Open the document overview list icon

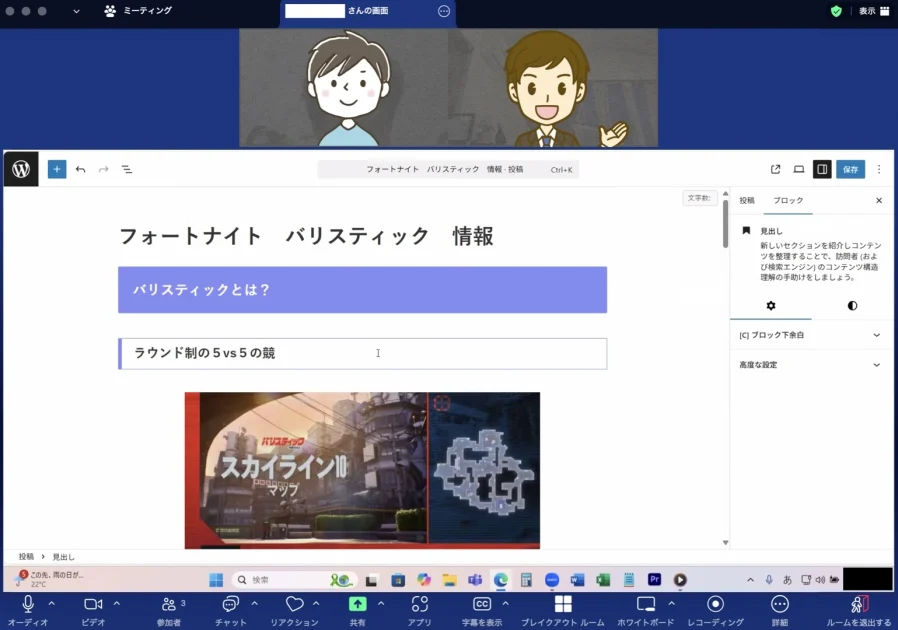[127, 169]
